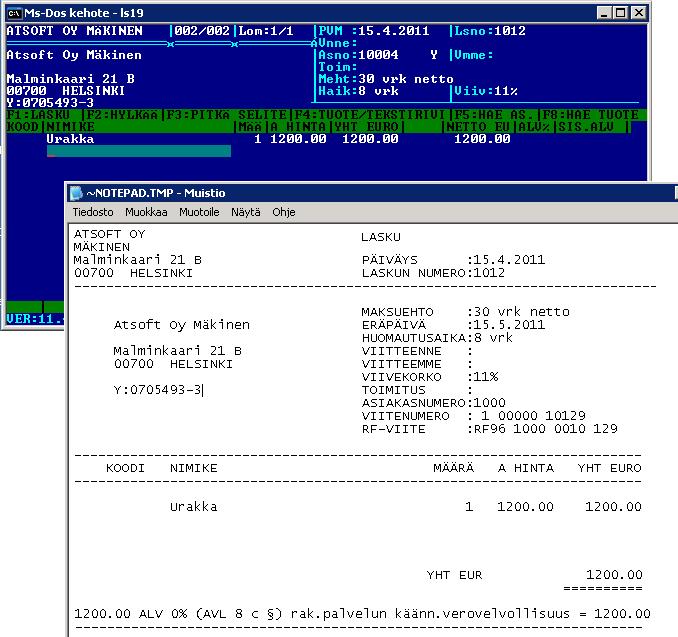
Task: Click the NETTO EU column header in DOS
Action: [x=478, y=127]
